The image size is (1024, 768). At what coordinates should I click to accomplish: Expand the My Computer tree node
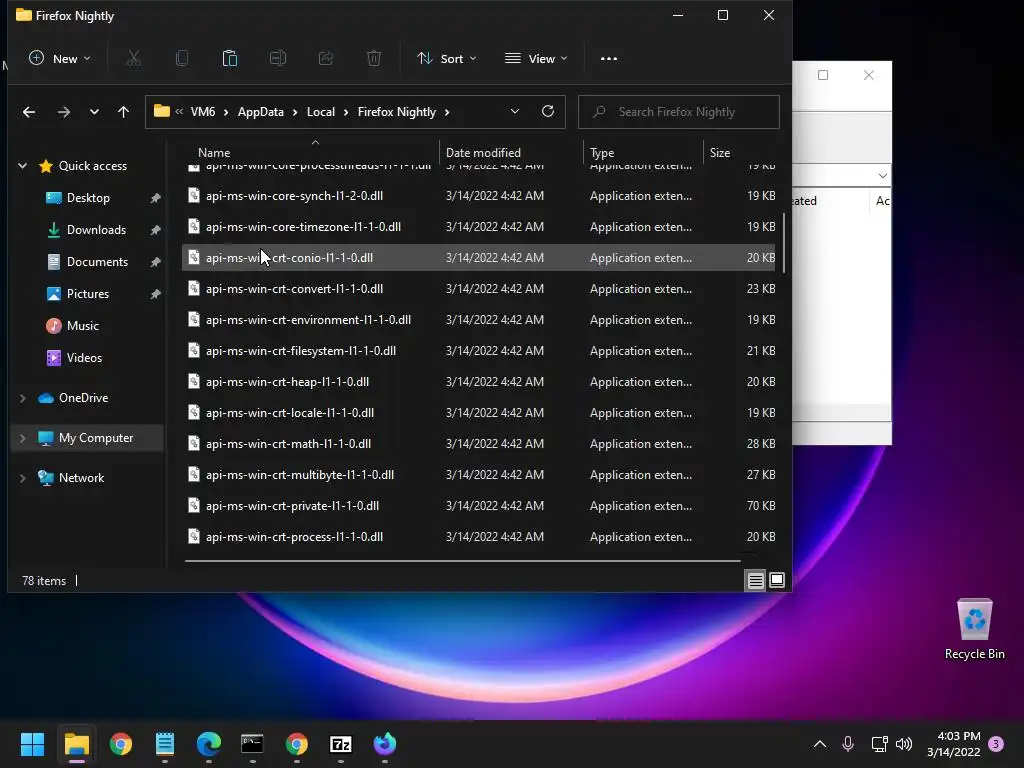pyautogui.click(x=22, y=438)
